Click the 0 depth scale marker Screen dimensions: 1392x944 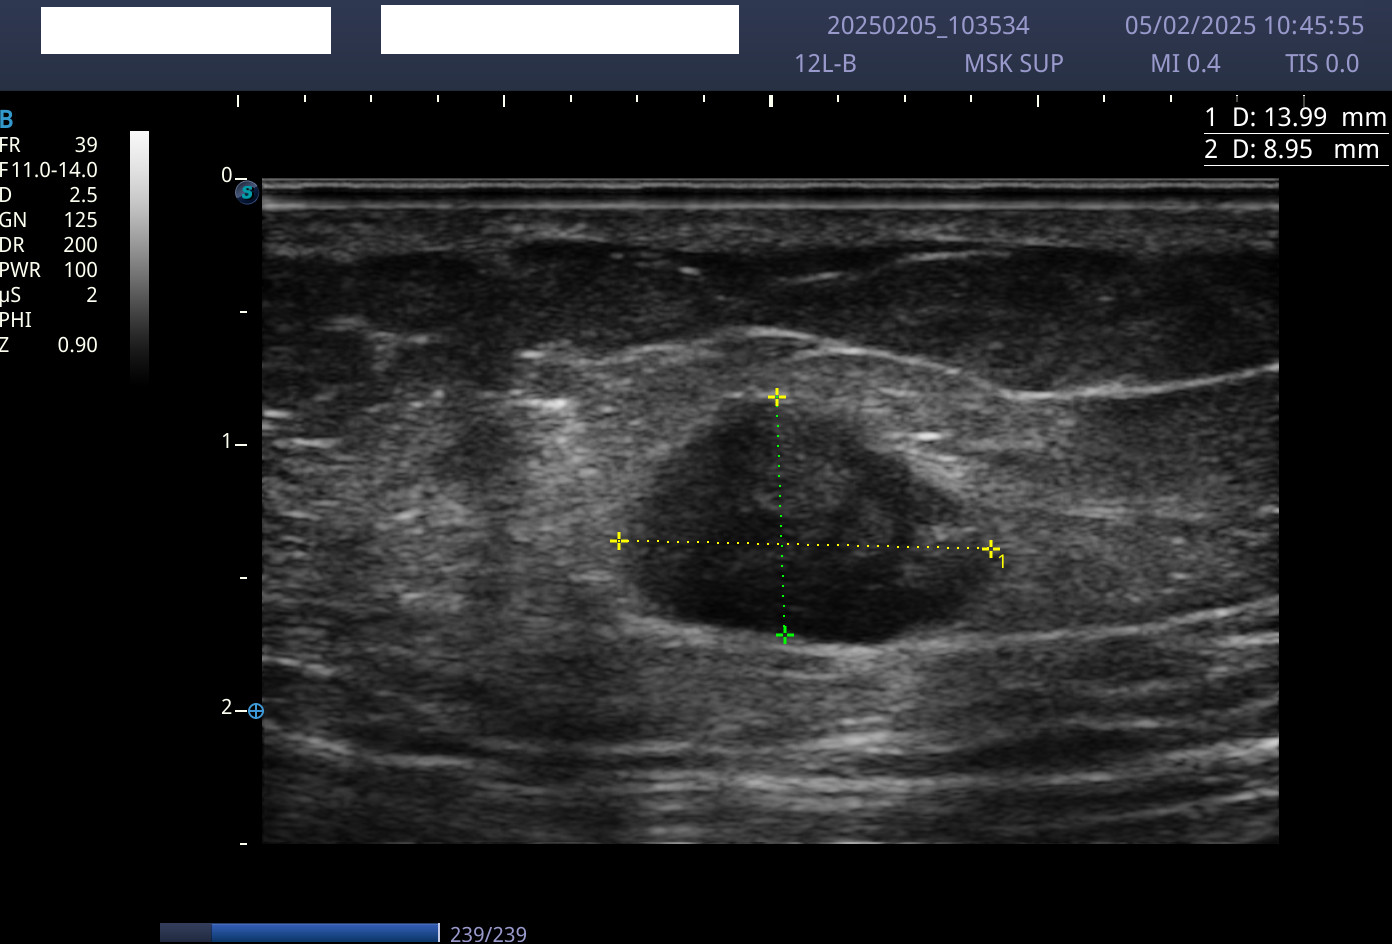tap(227, 175)
